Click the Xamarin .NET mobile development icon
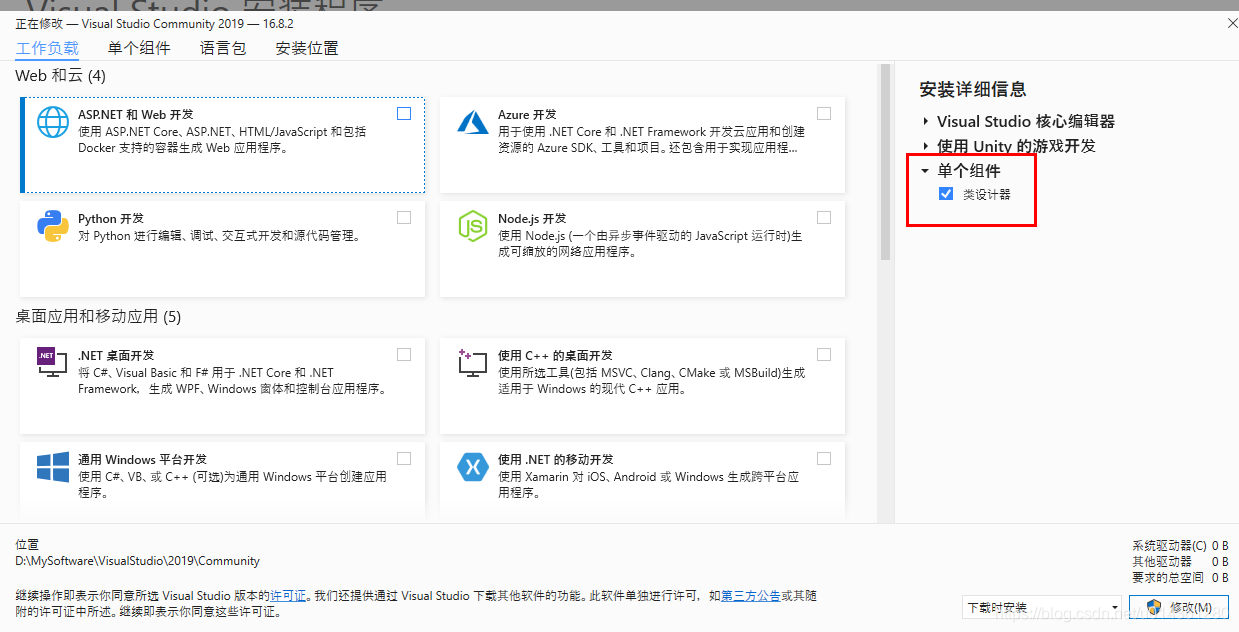Image resolution: width=1239 pixels, height=632 pixels. pyautogui.click(x=472, y=466)
